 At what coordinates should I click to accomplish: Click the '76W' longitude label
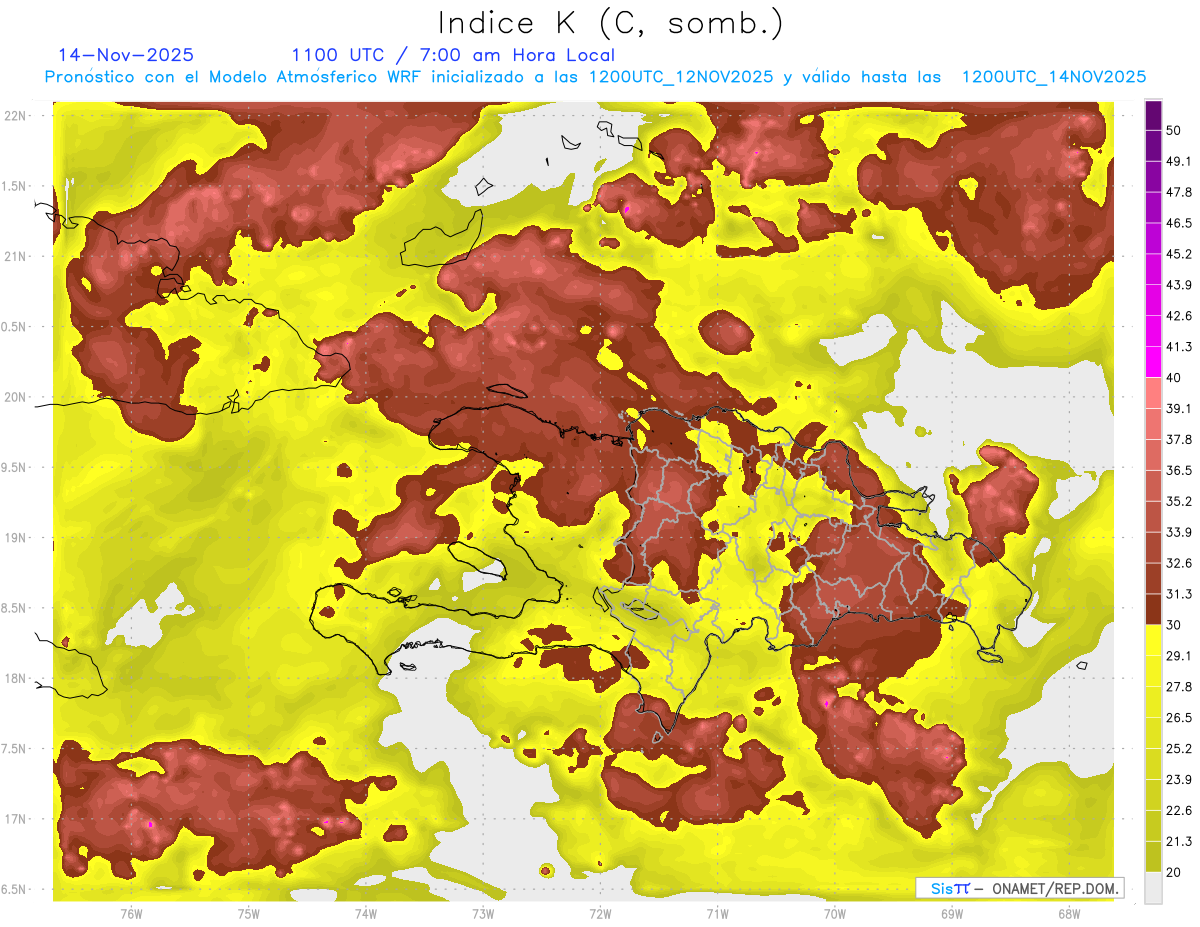point(131,913)
